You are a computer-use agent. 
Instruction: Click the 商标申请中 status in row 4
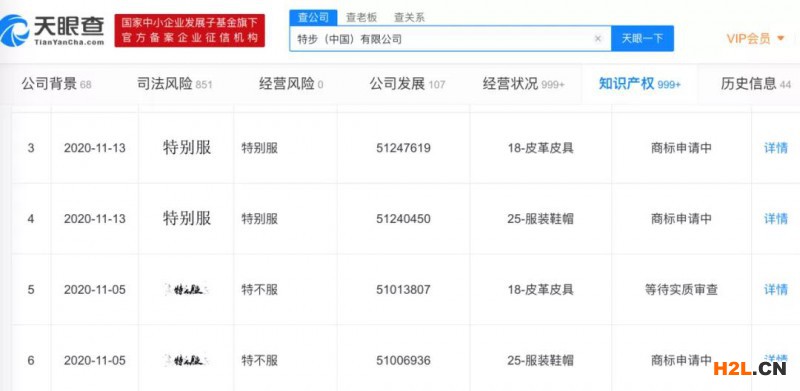681,219
